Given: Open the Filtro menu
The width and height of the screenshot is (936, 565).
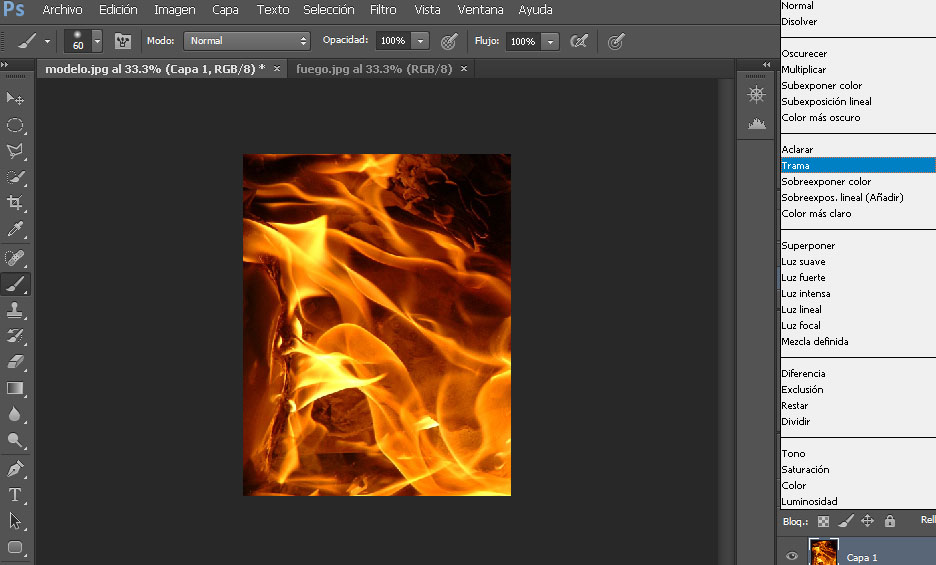Looking at the screenshot, I should pos(383,10).
